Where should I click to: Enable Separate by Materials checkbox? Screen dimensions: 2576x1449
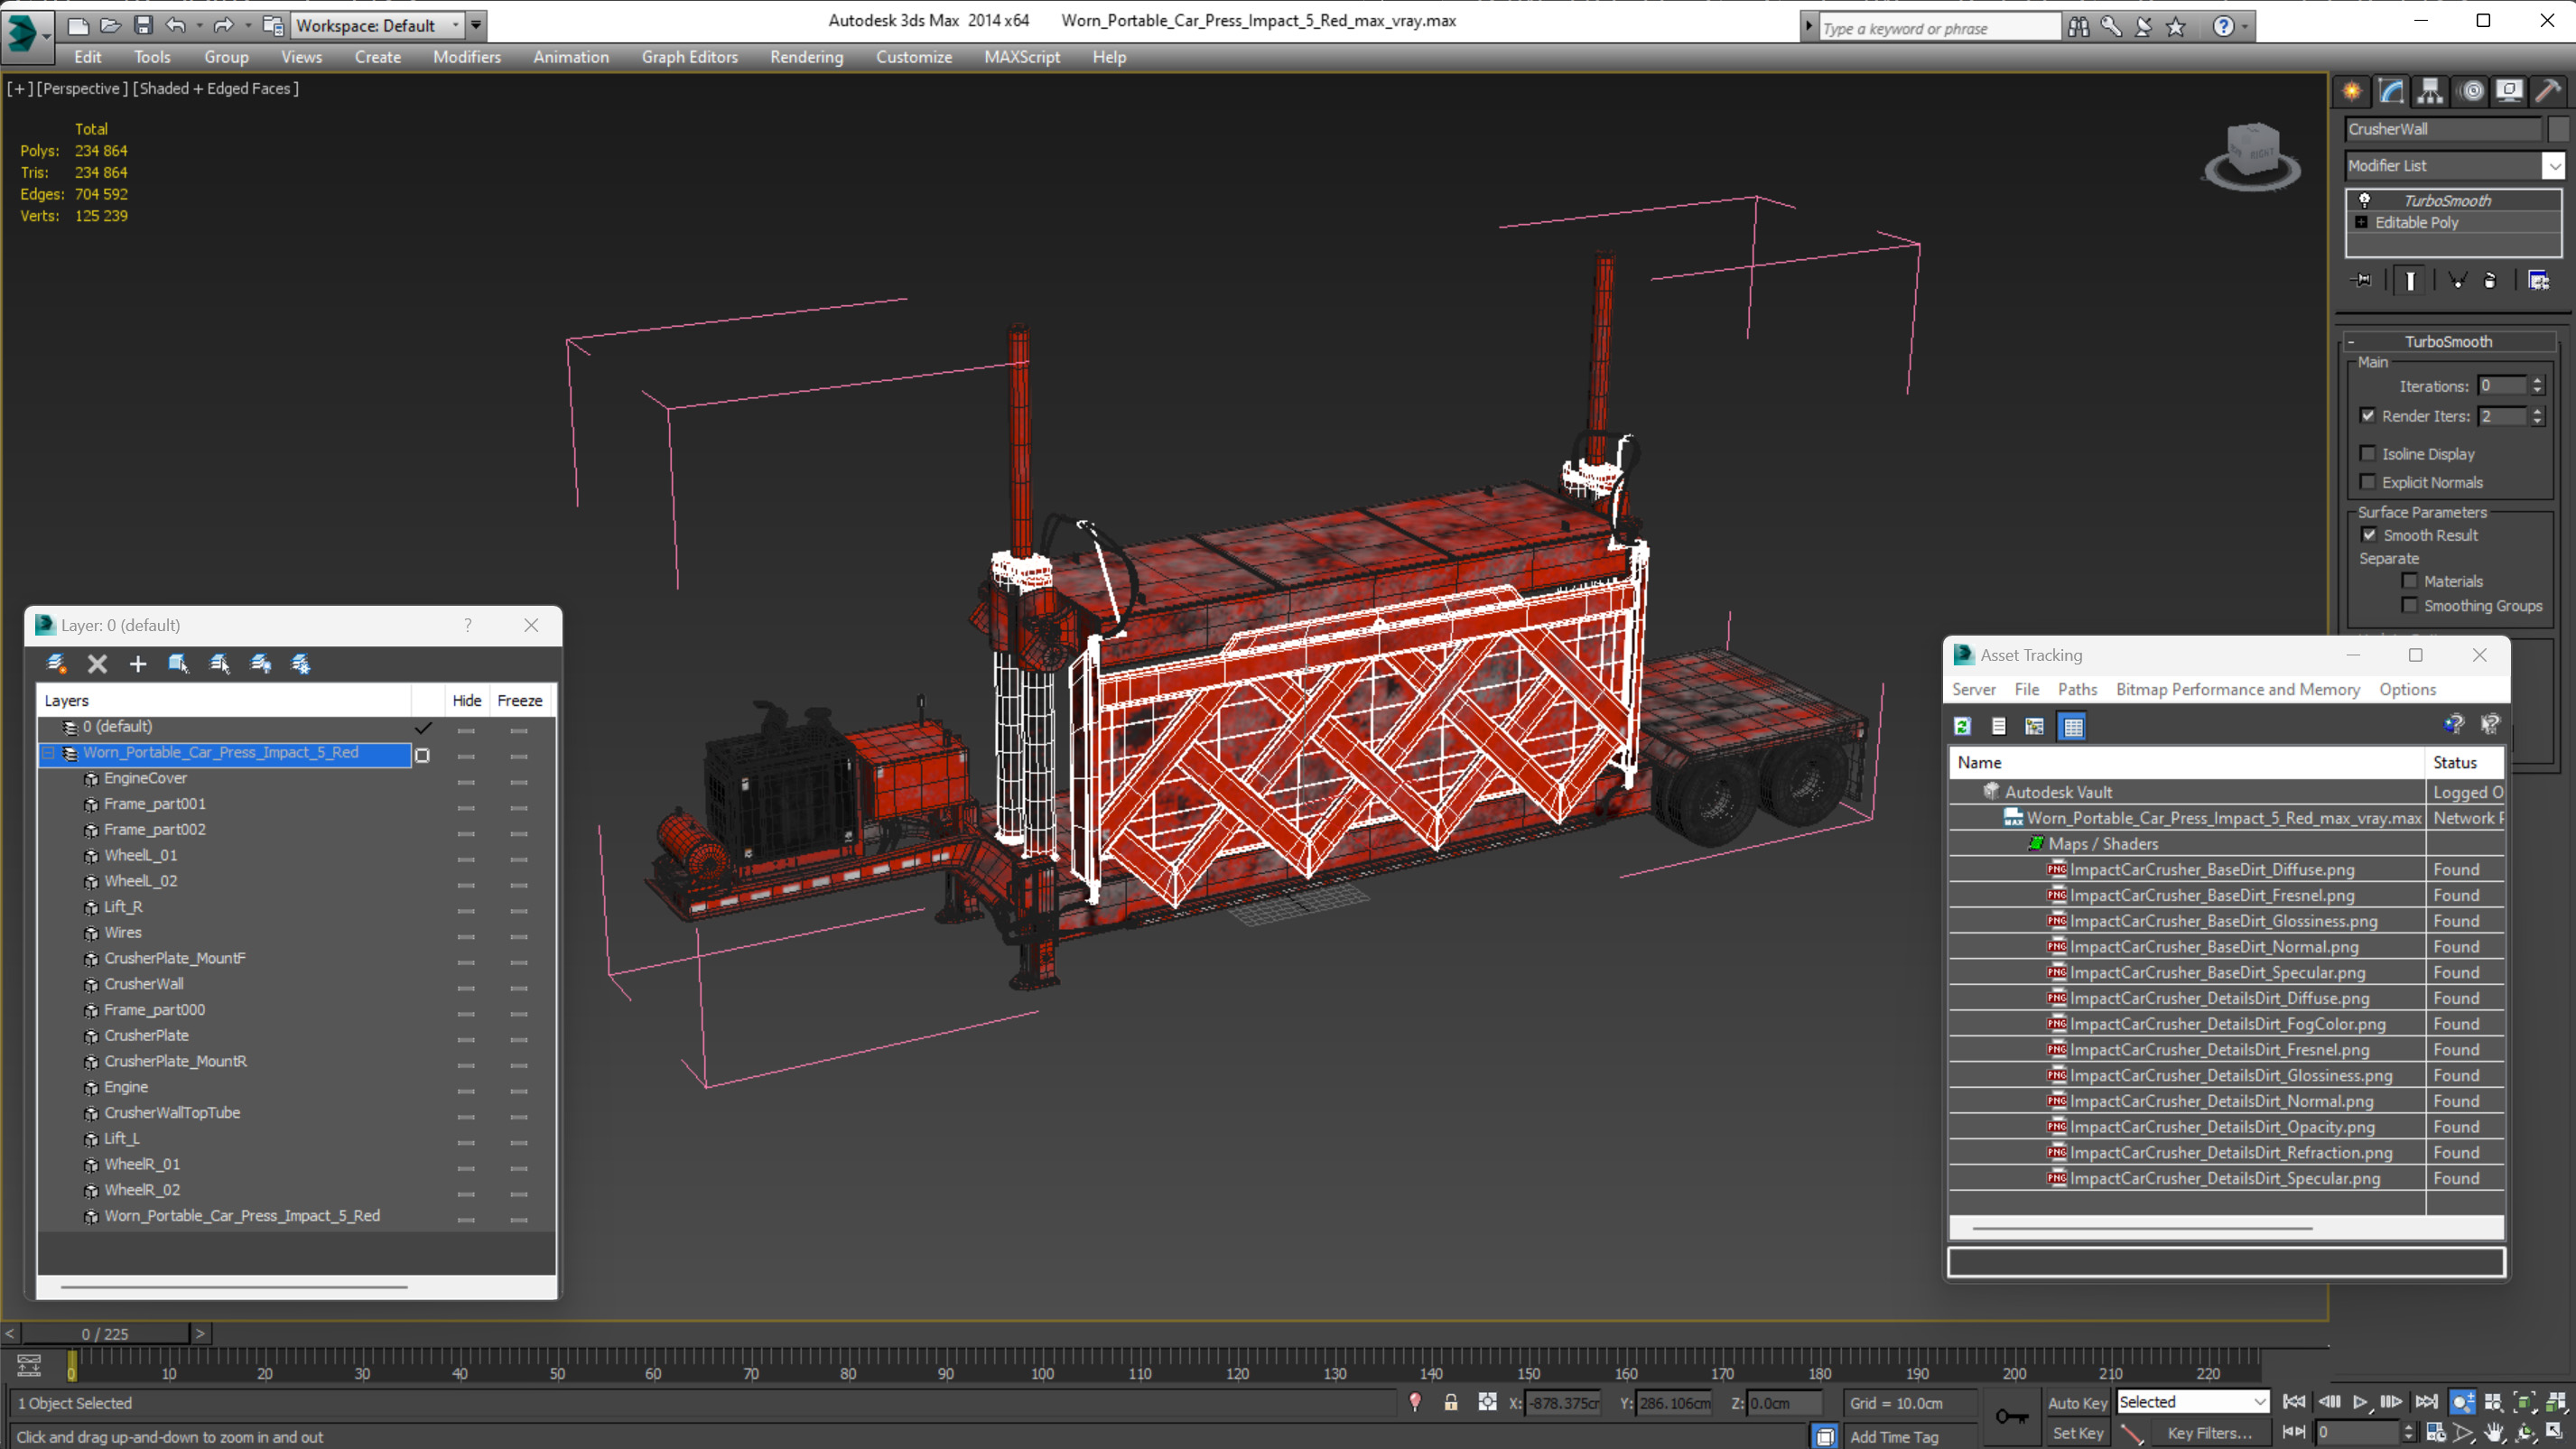(2409, 581)
